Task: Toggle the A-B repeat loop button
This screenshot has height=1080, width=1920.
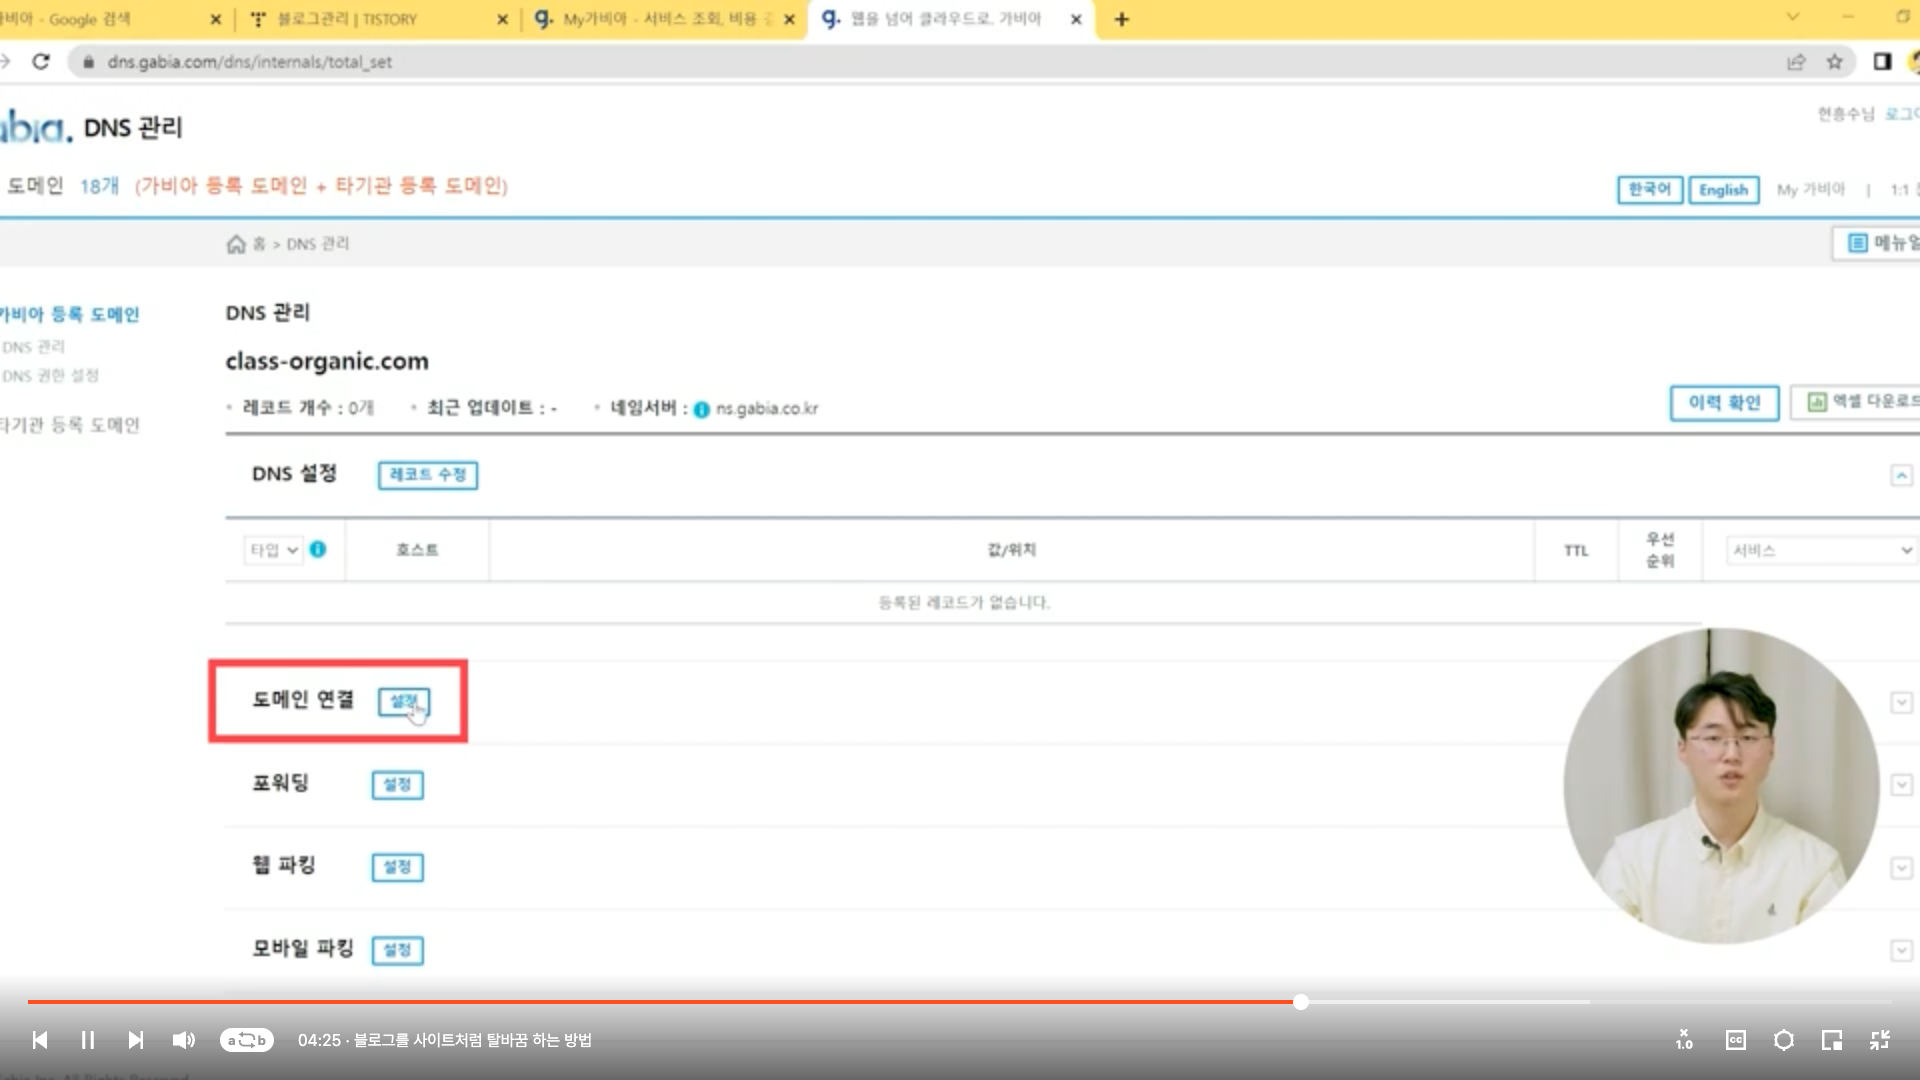Action: (246, 1040)
